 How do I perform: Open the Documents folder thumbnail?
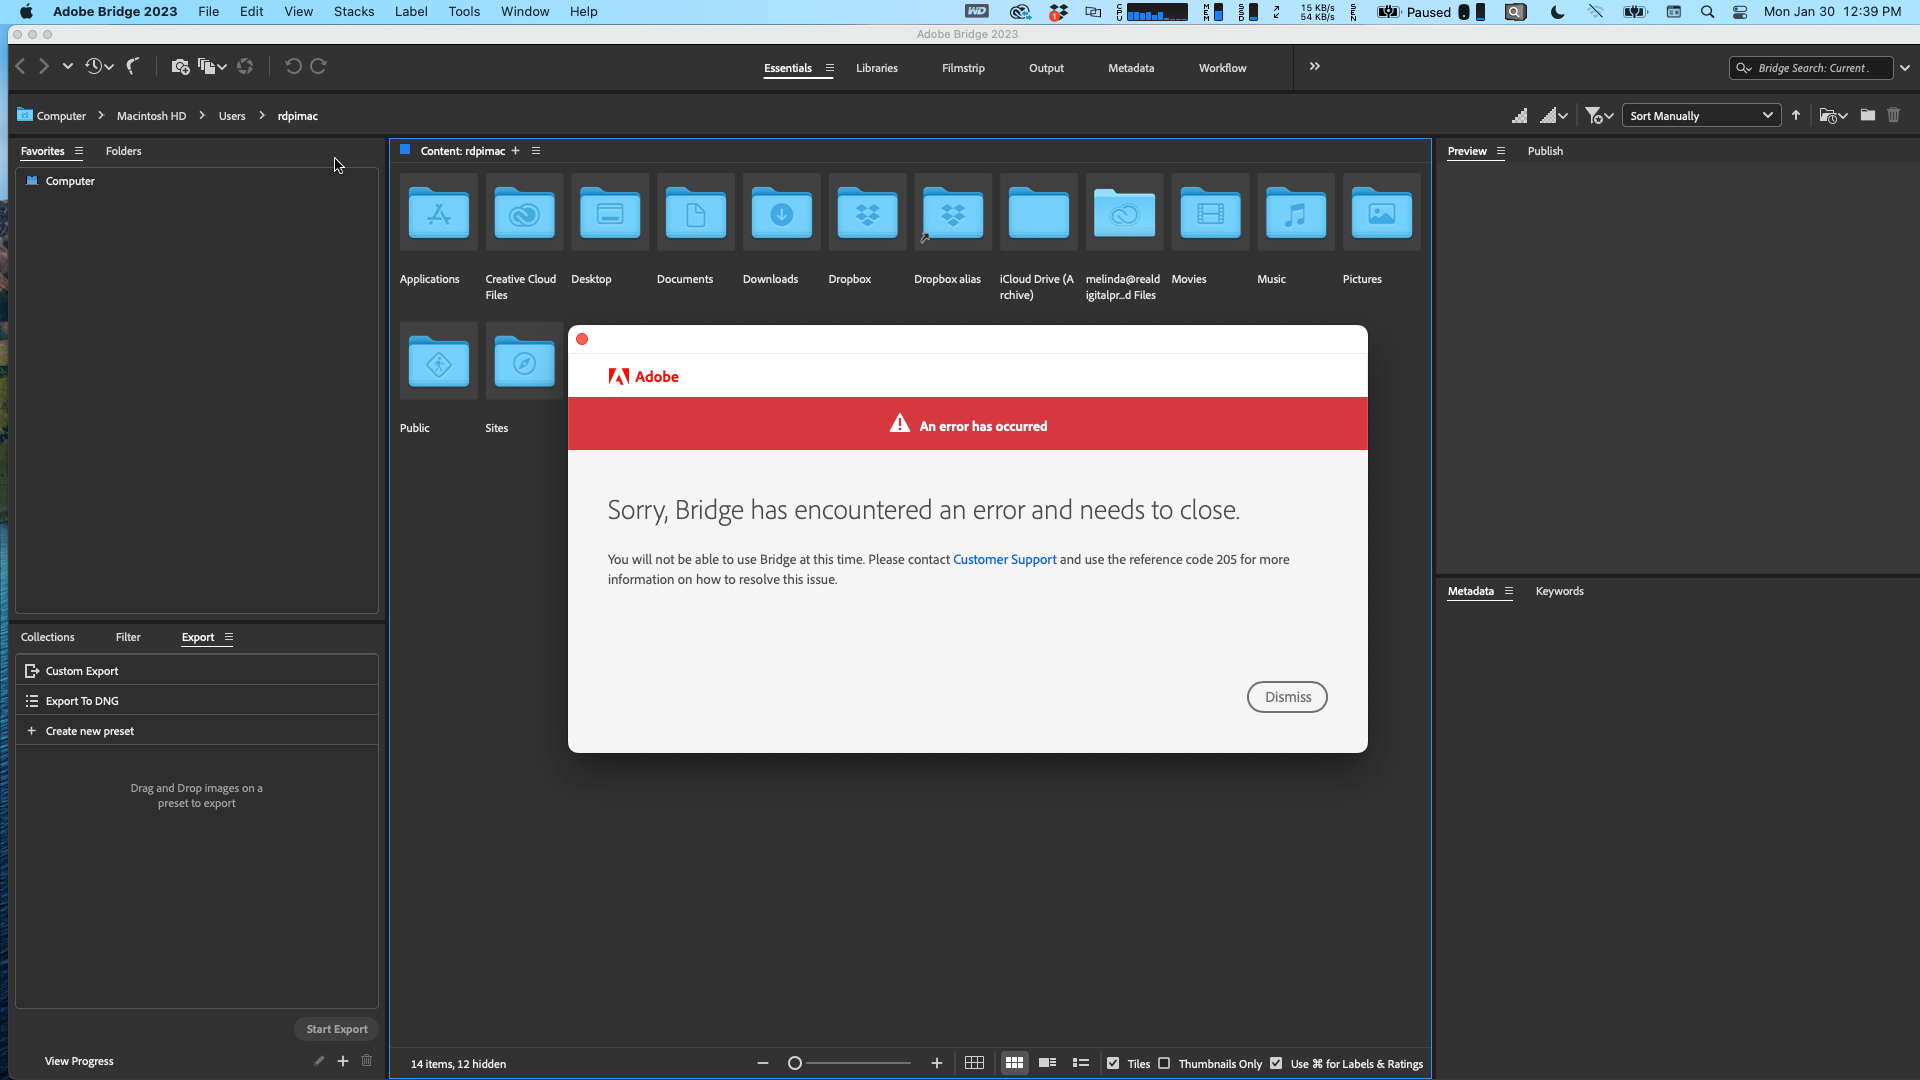694,212
